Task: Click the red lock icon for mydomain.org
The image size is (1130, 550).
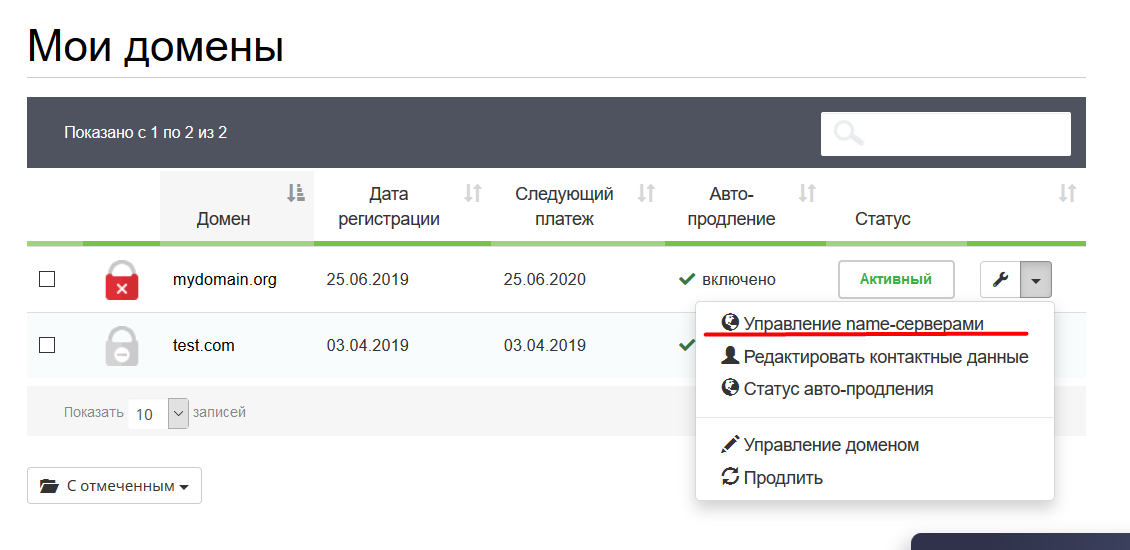Action: click(122, 280)
